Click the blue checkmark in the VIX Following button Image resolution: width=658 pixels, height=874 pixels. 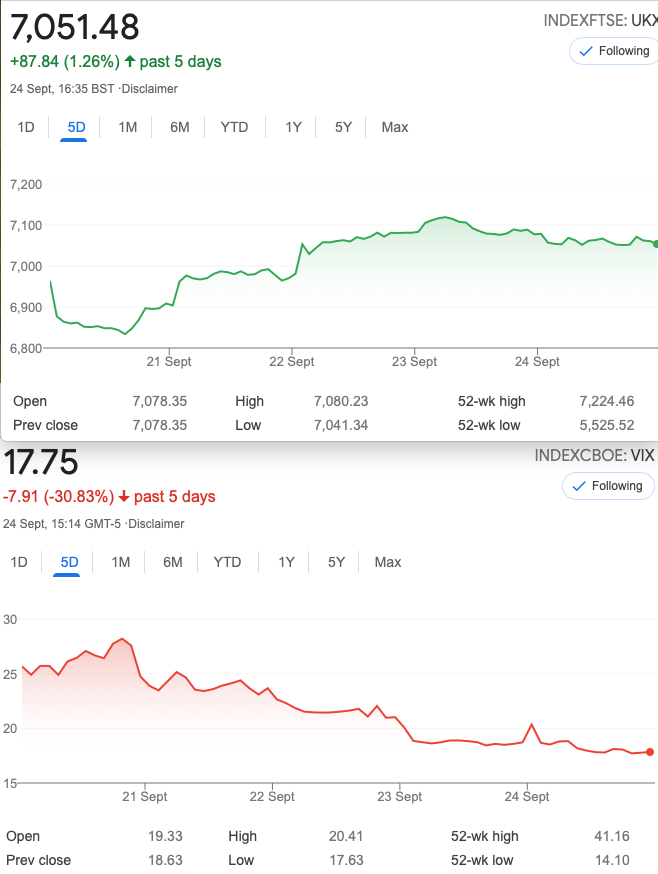(579, 486)
